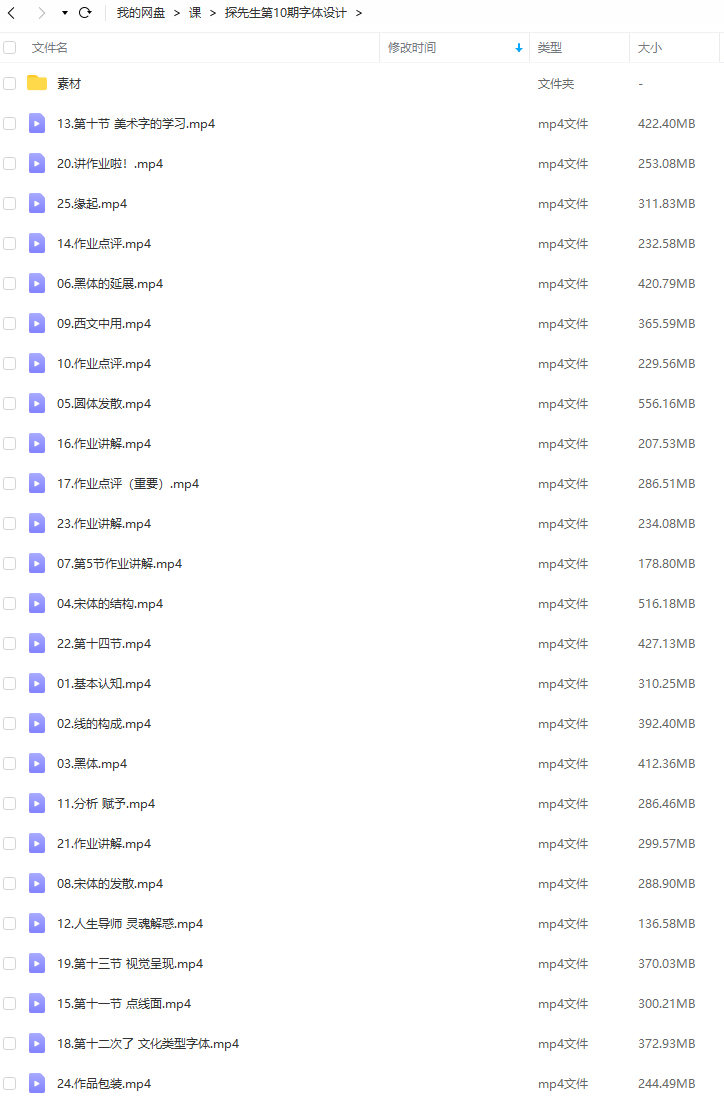Click the video icon of 13.第十节 美术字的学习.mp4
Screen dimensions: 724x1112
point(37,123)
